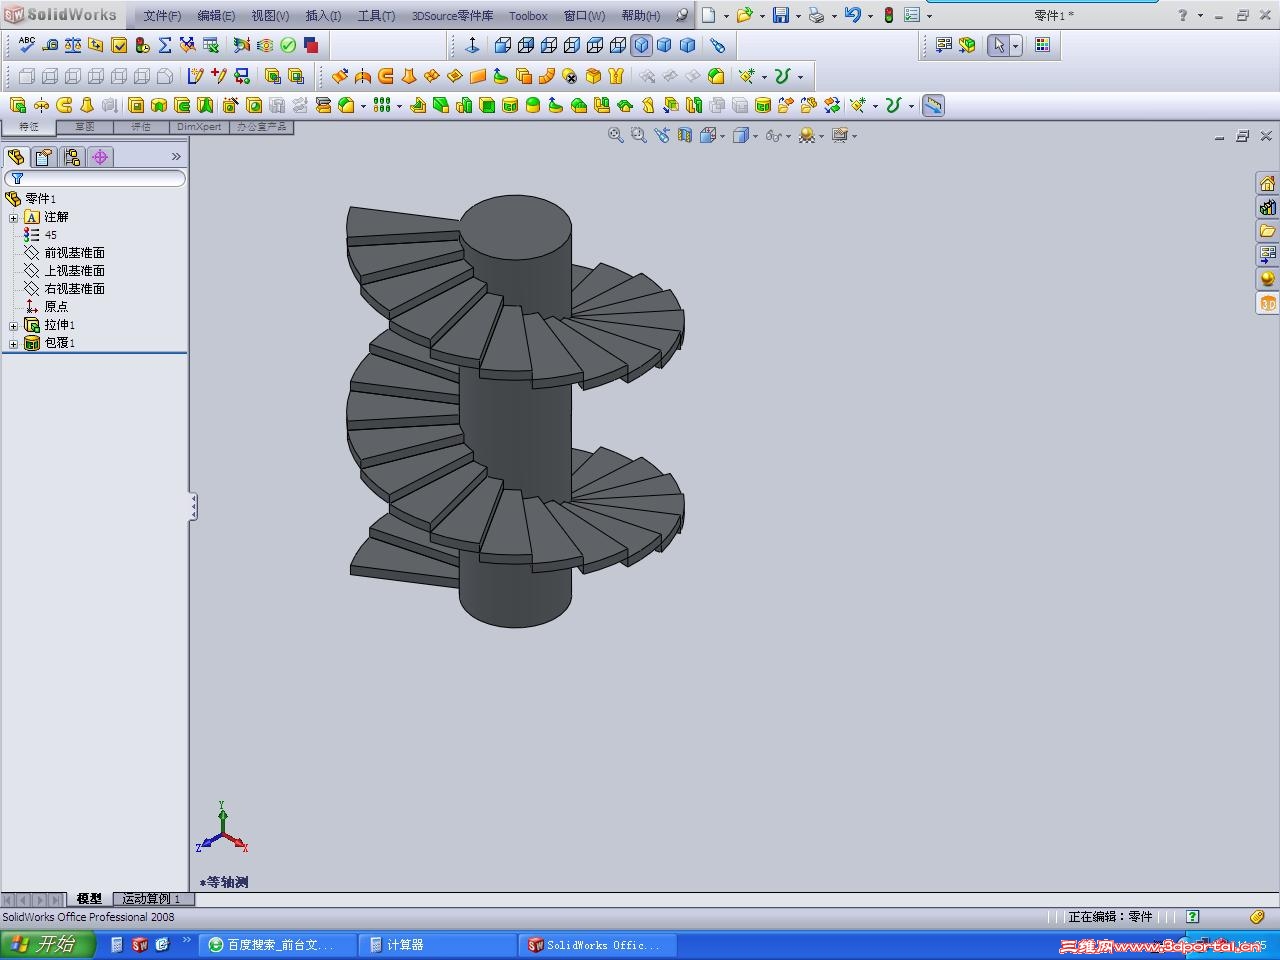The image size is (1280, 960).
Task: Click the Rebuild traffic light icon
Action: [888, 15]
